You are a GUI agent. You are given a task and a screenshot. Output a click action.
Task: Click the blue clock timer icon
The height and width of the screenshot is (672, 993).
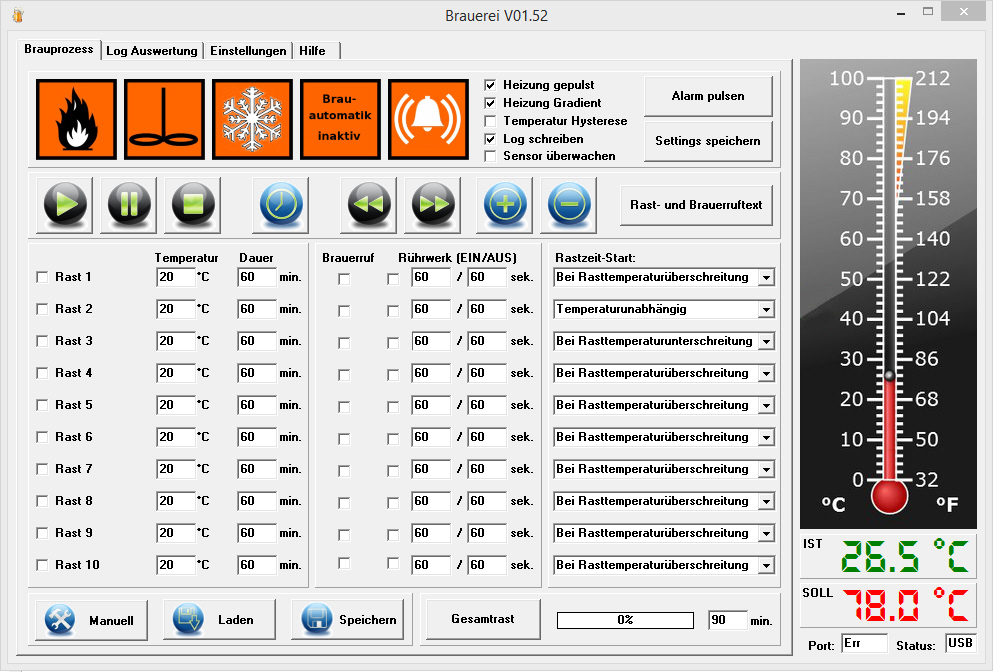[281, 205]
